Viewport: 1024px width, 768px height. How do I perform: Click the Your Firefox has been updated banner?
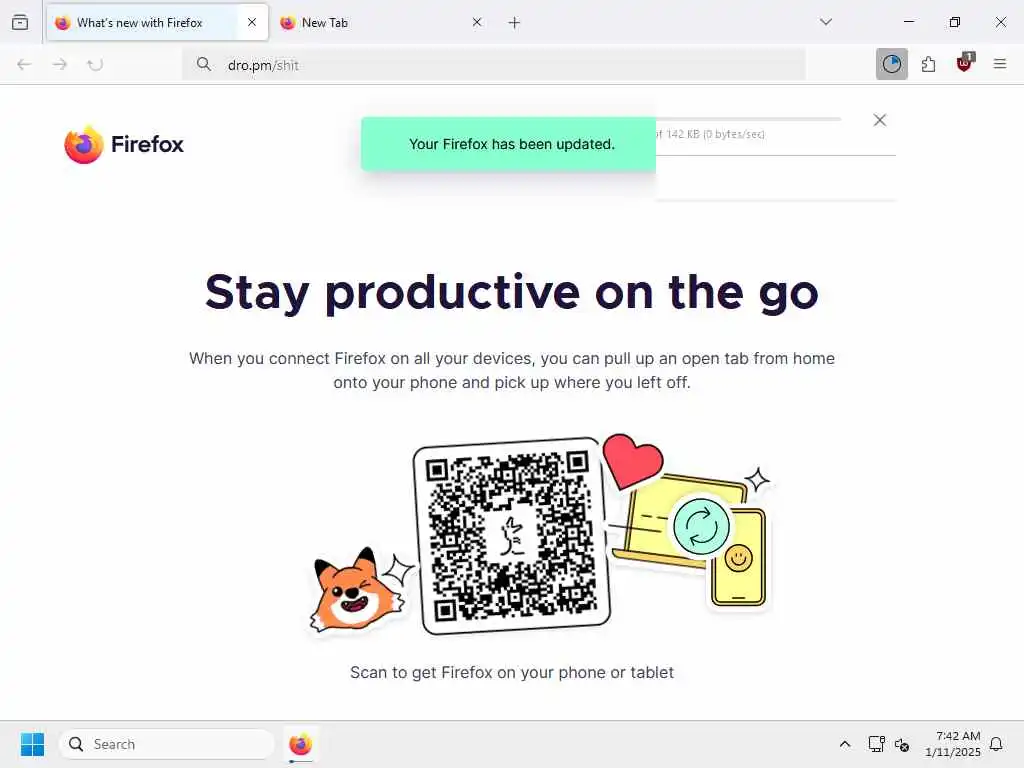point(508,144)
